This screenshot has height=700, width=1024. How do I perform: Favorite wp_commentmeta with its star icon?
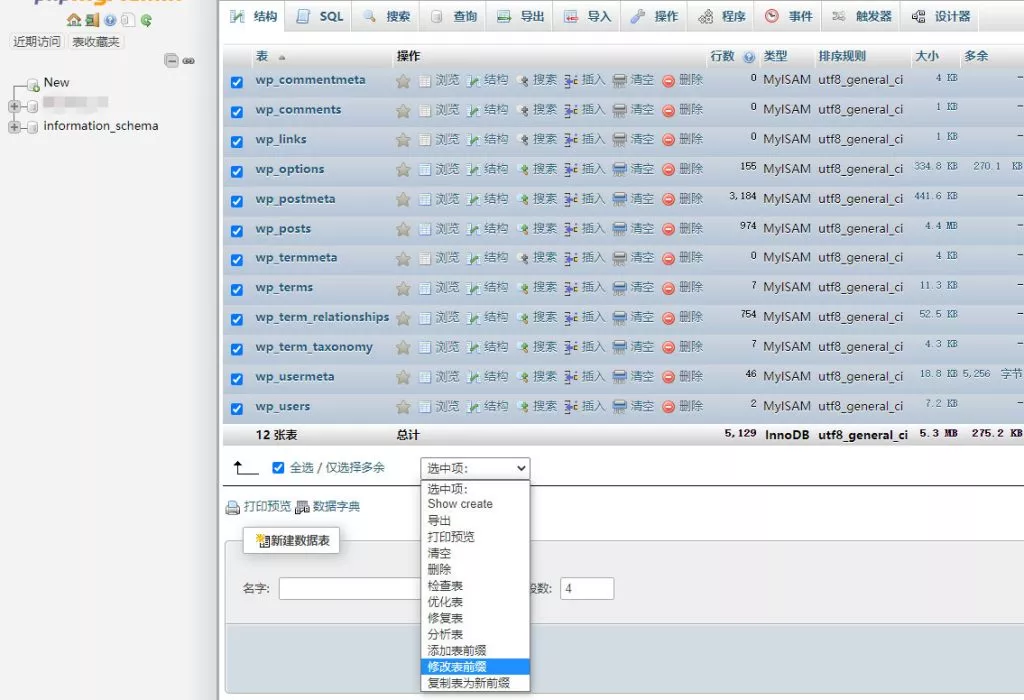(403, 81)
